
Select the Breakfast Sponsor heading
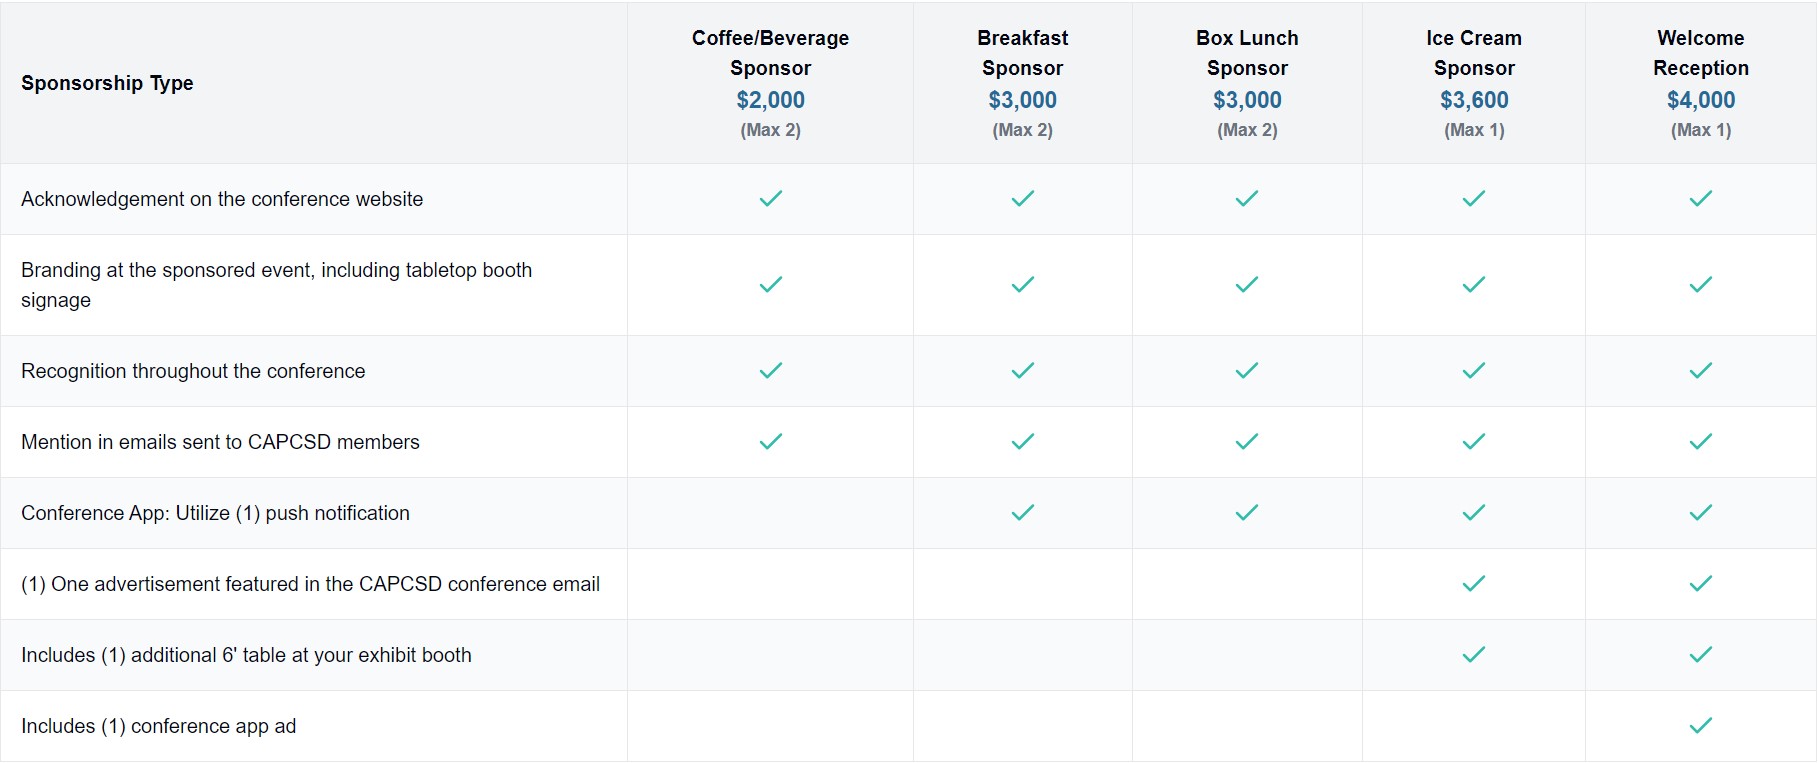click(1023, 53)
